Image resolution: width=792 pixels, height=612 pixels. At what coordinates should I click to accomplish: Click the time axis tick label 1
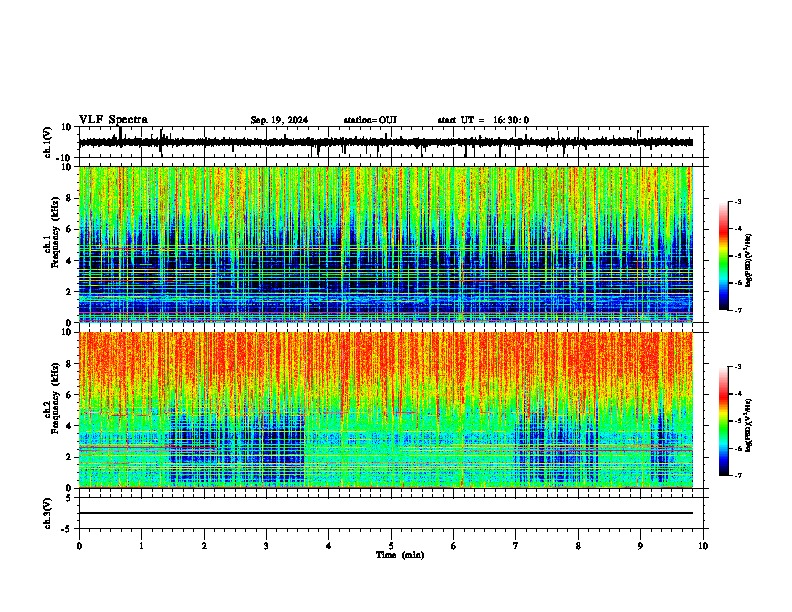tap(141, 546)
